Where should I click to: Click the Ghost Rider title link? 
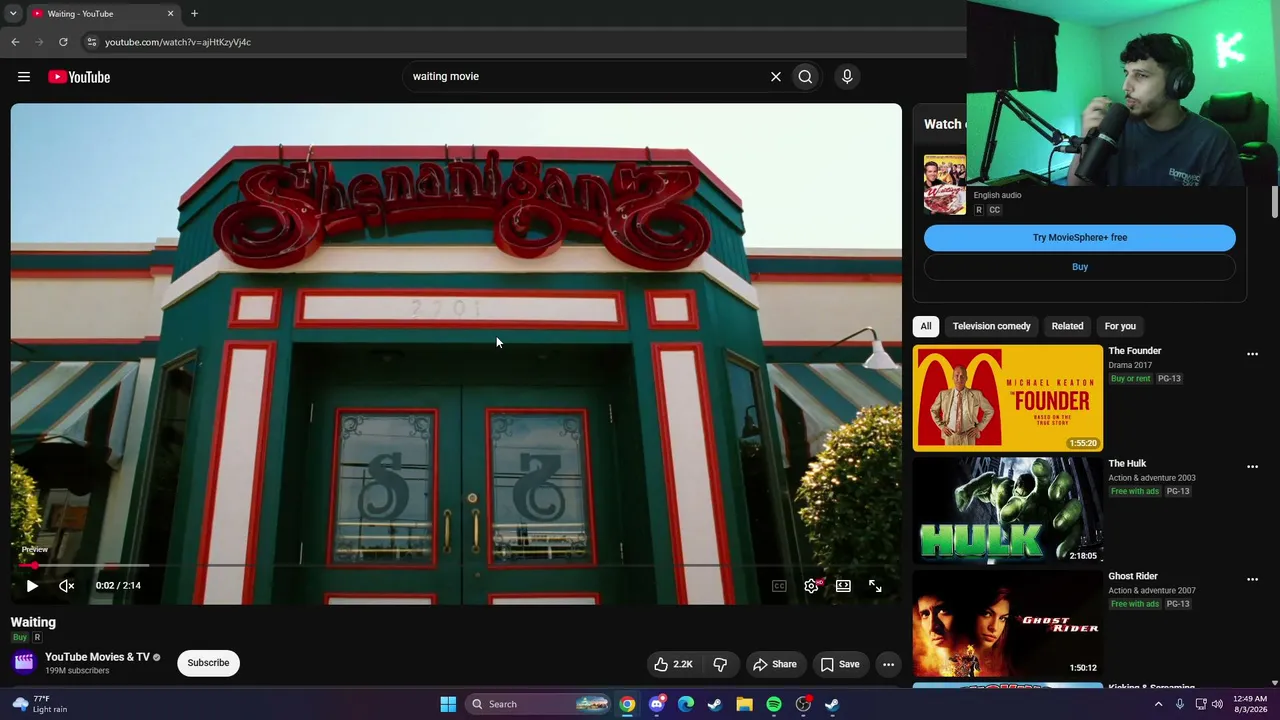tap(1133, 577)
